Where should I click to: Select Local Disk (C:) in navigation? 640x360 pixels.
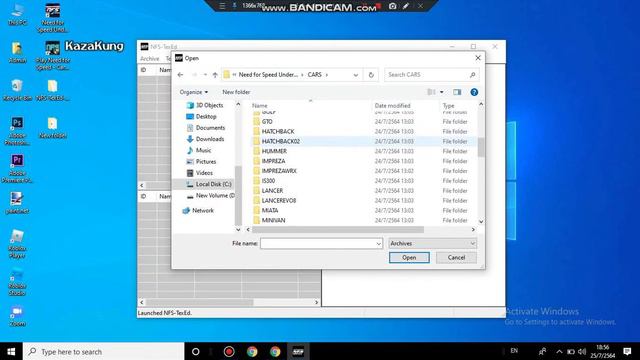tap(209, 184)
